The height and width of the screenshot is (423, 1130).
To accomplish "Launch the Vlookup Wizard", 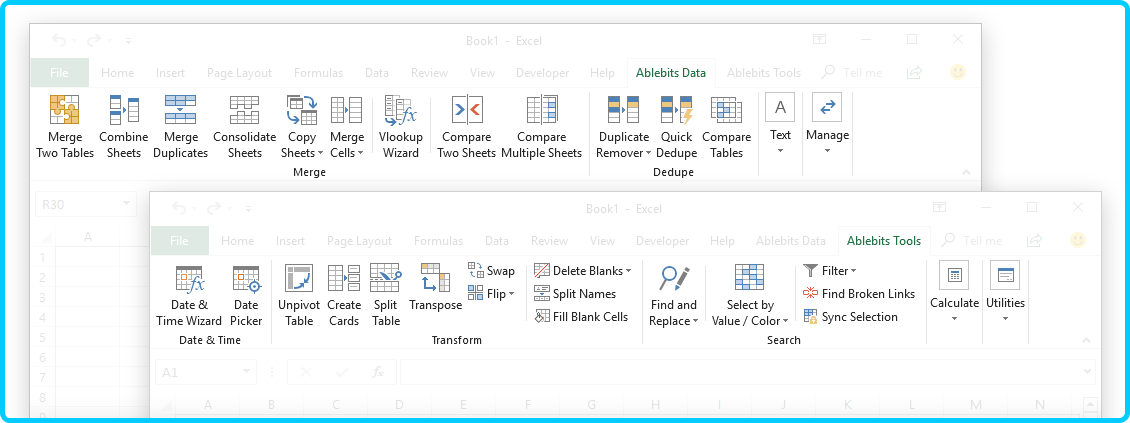I will pos(400,110).
